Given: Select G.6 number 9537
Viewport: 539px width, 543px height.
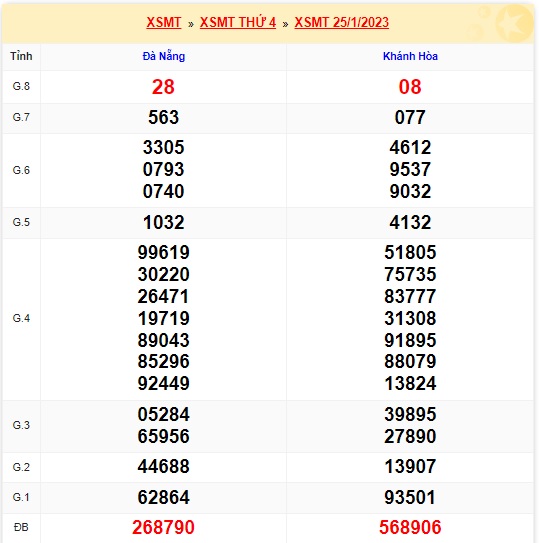Looking at the screenshot, I should click(410, 169).
